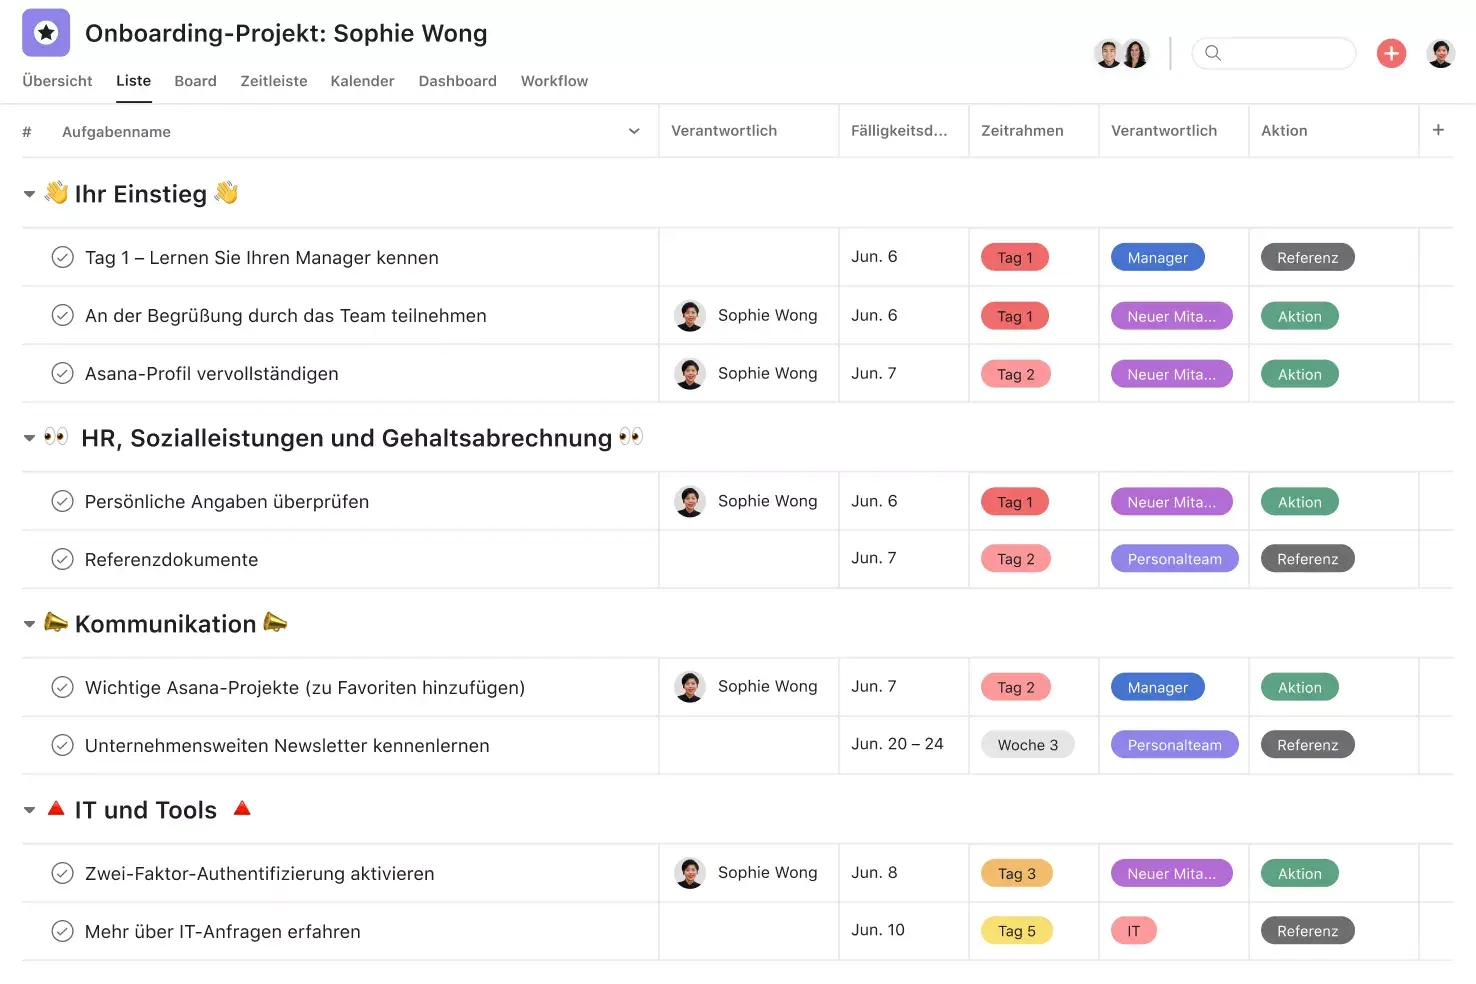Click the add column plus icon

coord(1438,130)
